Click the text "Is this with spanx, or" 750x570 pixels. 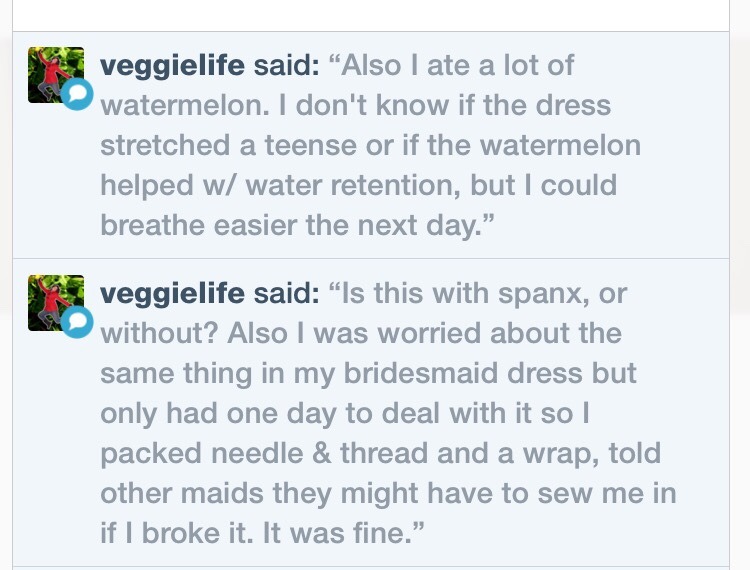(484, 293)
